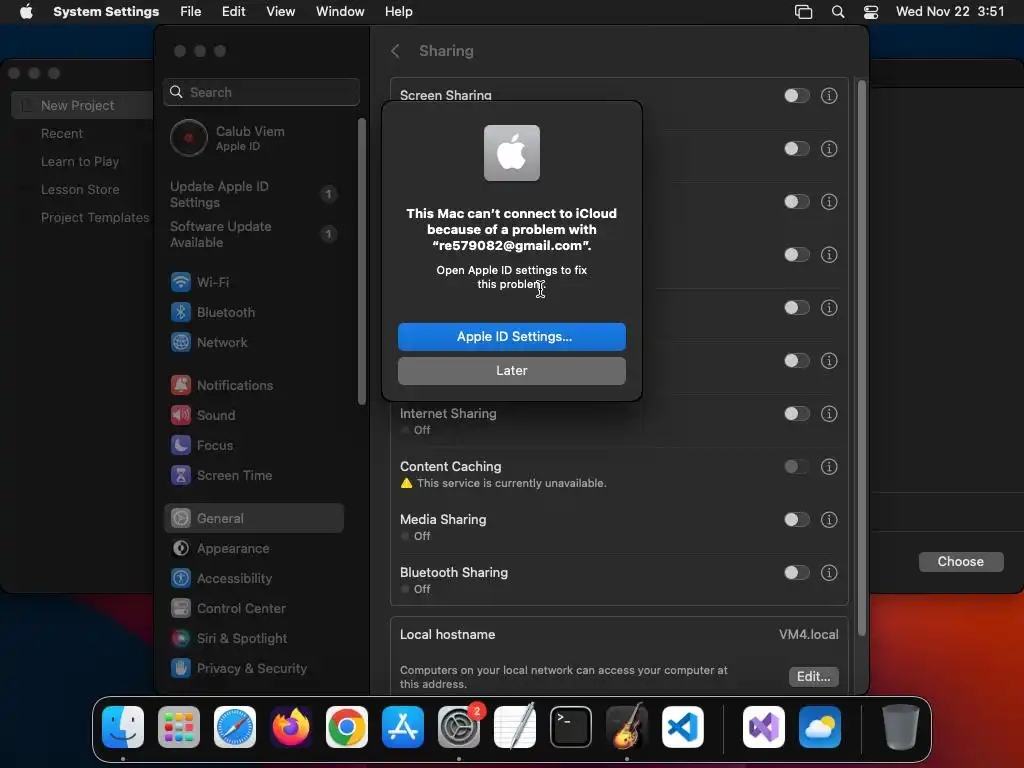Open Terminal from the Dock
This screenshot has width=1024, height=768.
click(571, 727)
